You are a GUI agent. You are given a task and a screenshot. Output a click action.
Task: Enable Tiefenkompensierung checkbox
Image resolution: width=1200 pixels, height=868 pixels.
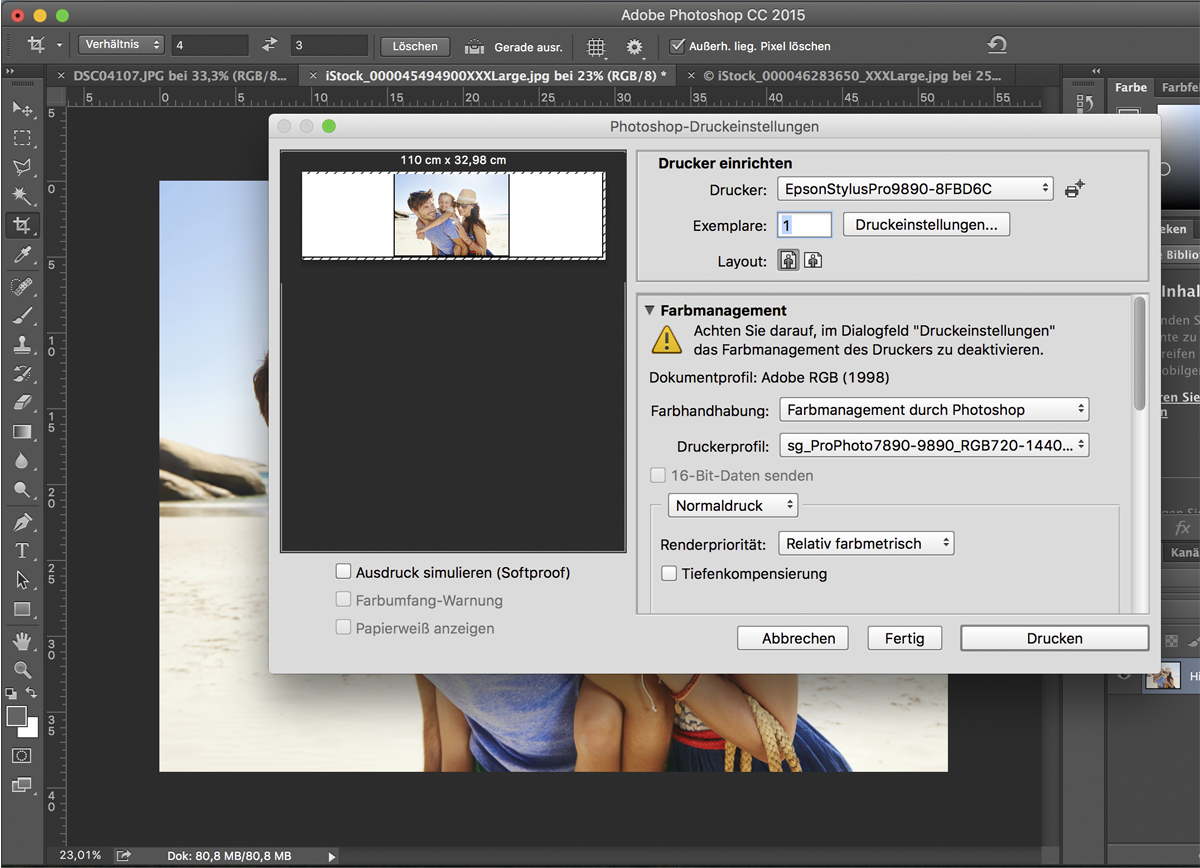coord(670,573)
